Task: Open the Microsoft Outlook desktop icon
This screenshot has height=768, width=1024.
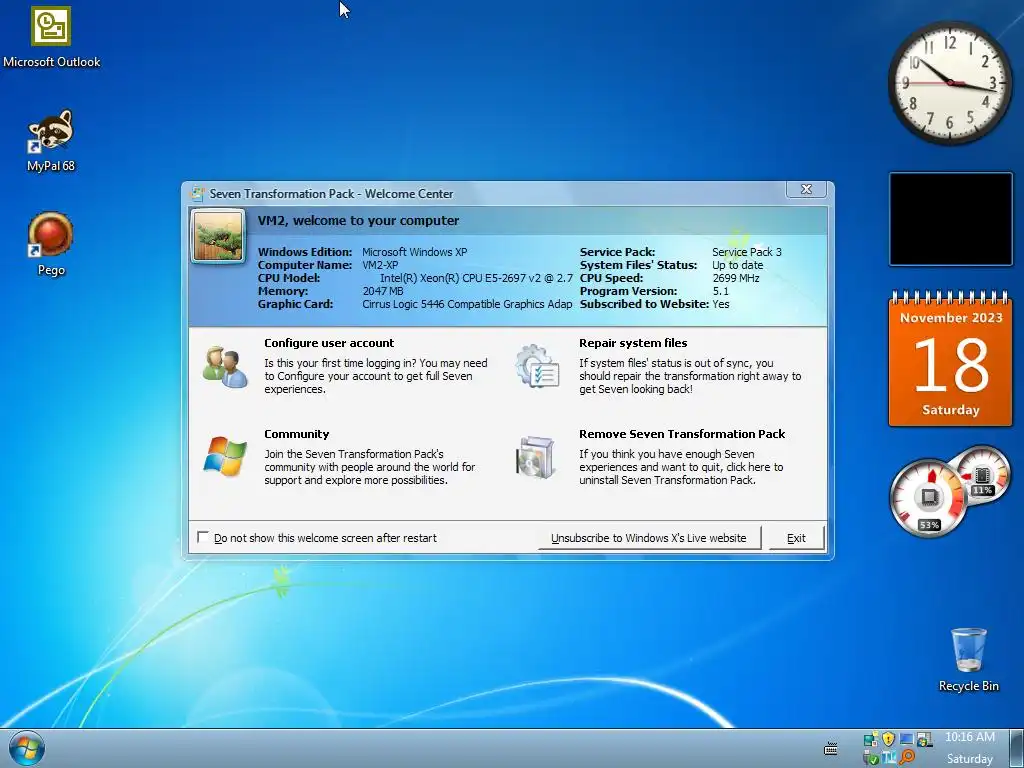Action: pyautogui.click(x=51, y=37)
